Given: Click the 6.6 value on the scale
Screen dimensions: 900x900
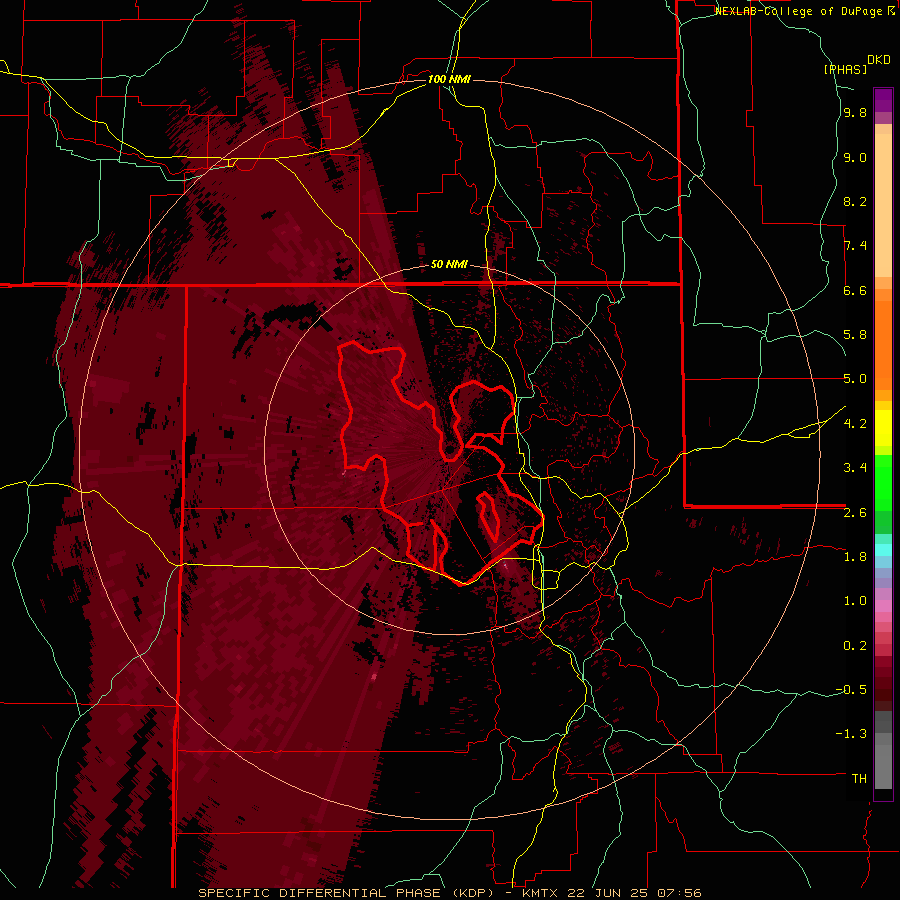Looking at the screenshot, I should point(855,291).
